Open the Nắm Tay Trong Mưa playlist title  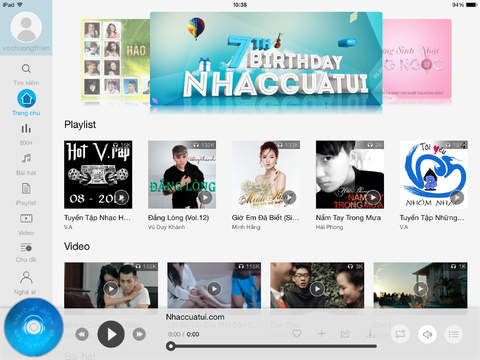[348, 218]
